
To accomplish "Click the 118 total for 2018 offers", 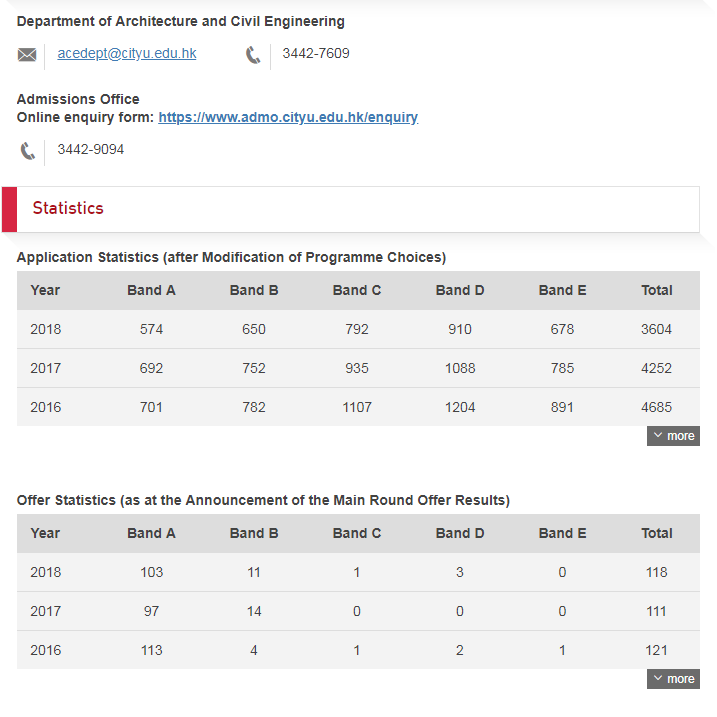I will point(657,572).
